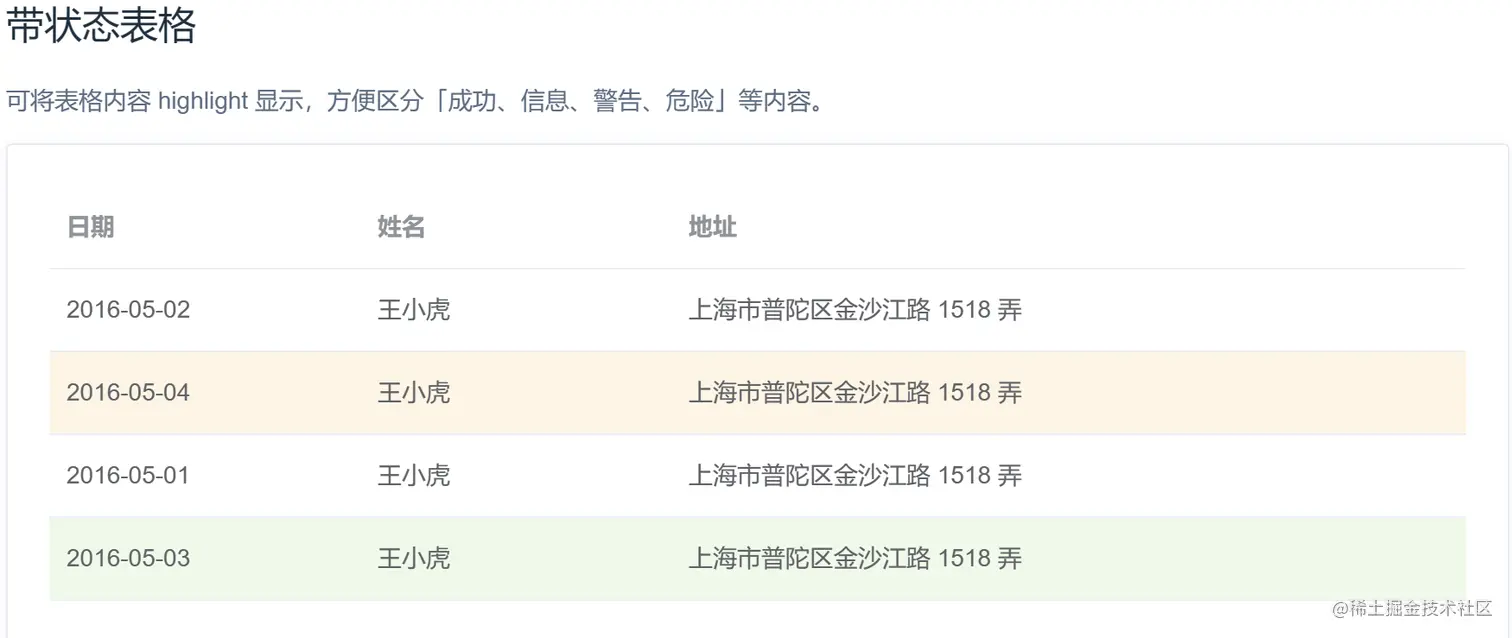Click the address in the green highlighted row

[855, 559]
